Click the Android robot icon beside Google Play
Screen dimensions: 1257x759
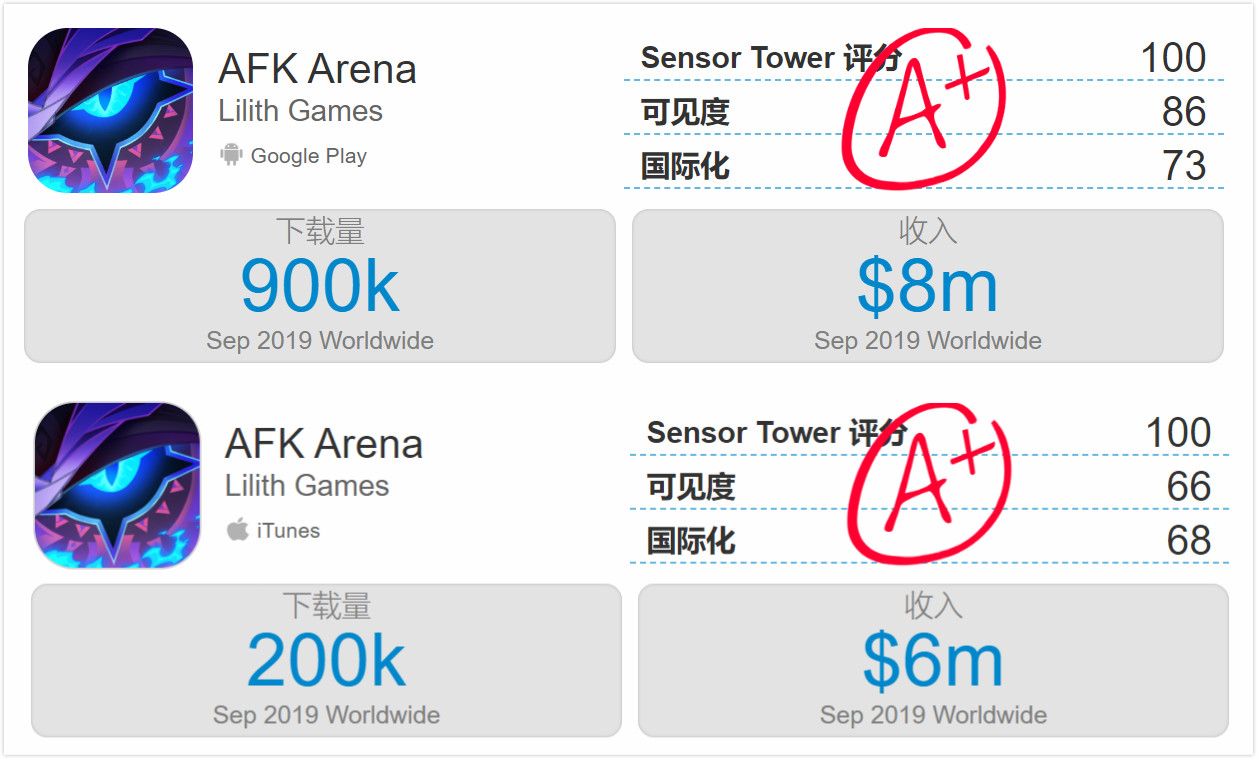pos(232,155)
